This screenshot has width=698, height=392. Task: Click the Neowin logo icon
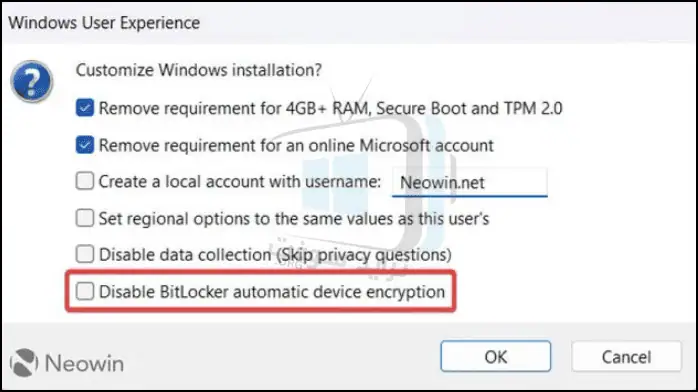(x=24, y=363)
